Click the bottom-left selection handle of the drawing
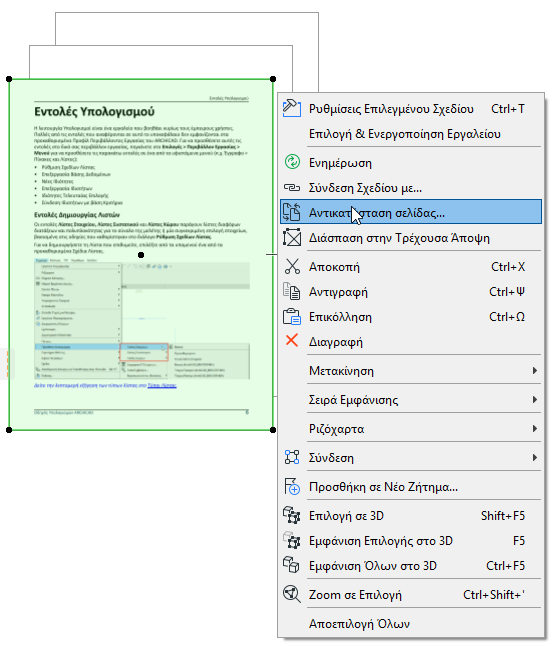557x646 pixels. (x=9, y=430)
